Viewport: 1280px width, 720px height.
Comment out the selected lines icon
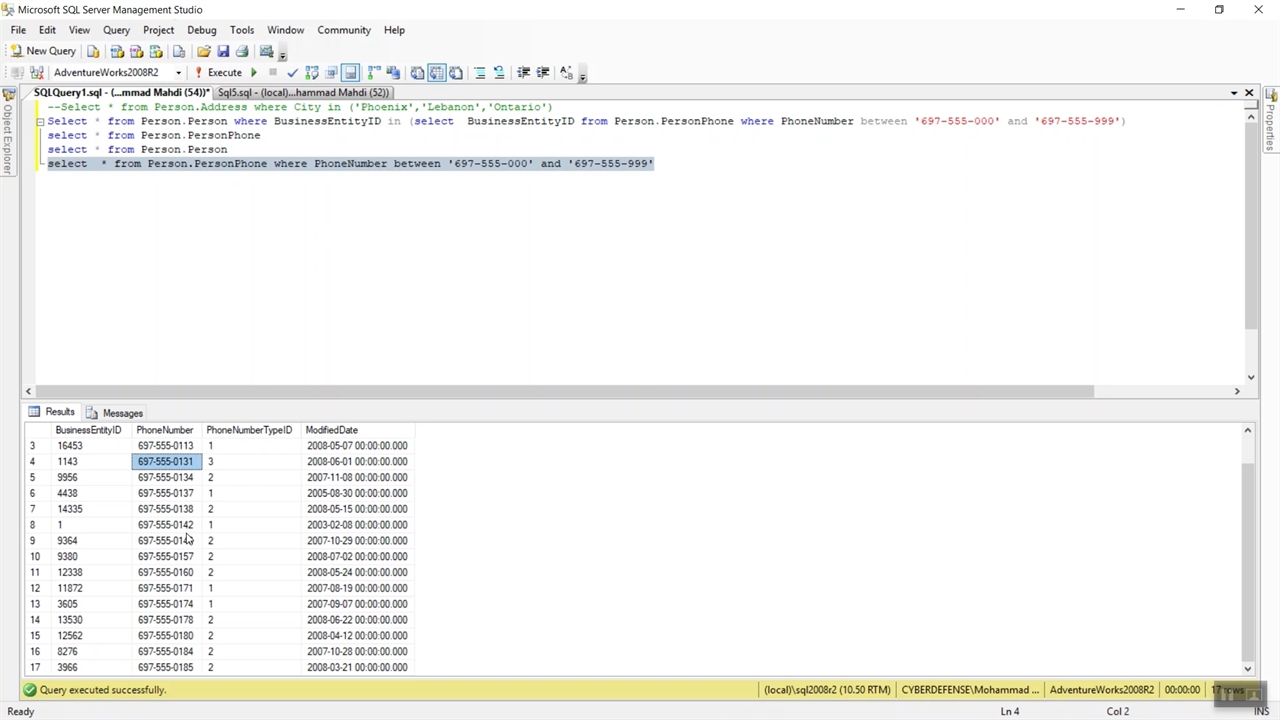(x=480, y=72)
